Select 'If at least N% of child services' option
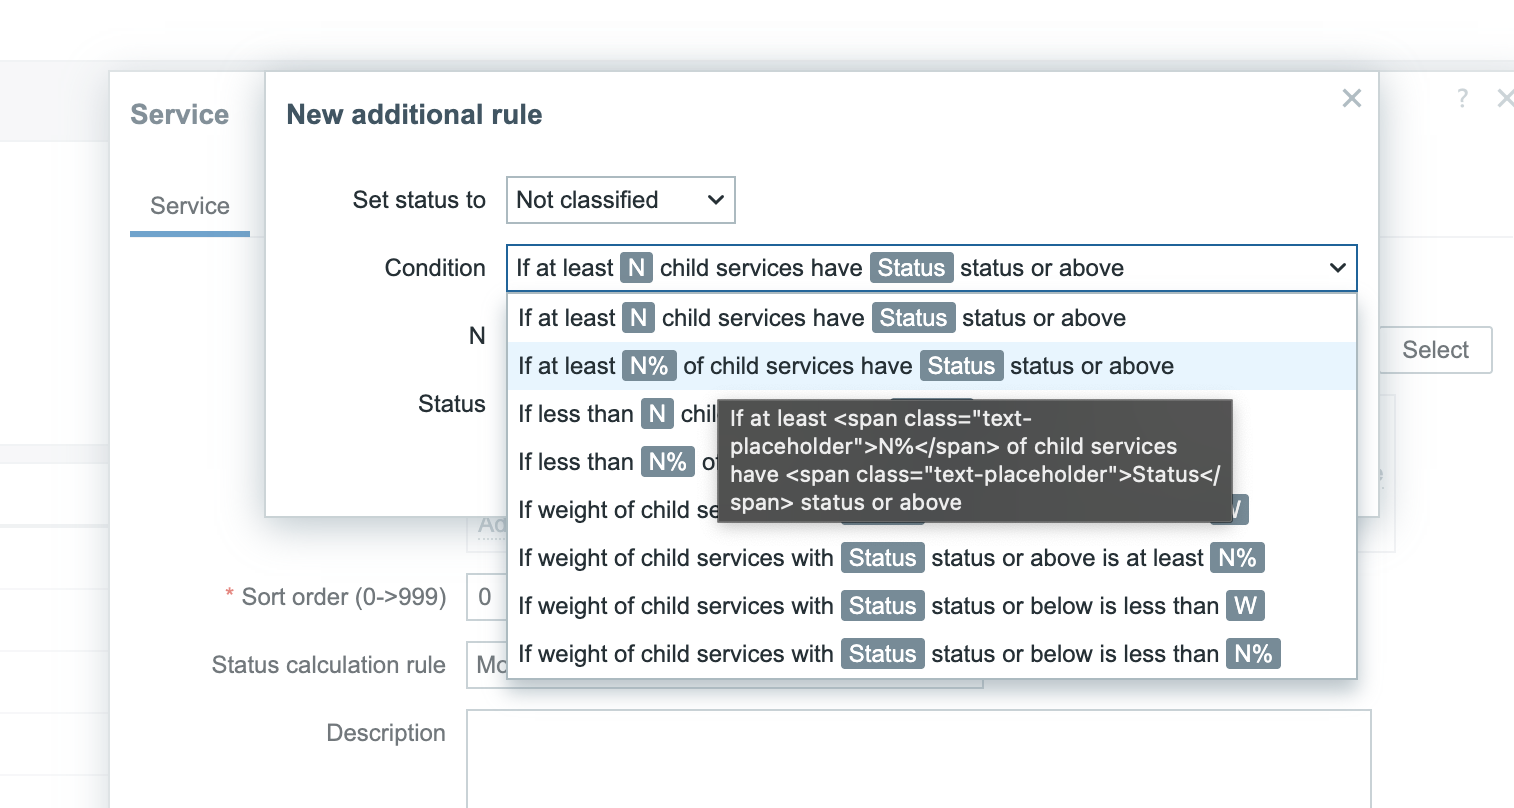The width and height of the screenshot is (1514, 808). (x=845, y=366)
